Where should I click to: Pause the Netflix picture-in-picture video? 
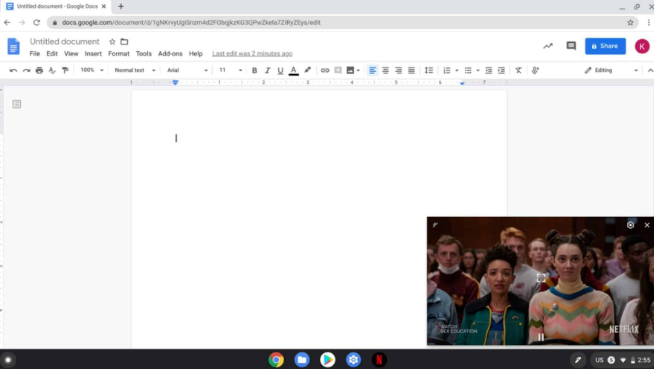pyautogui.click(x=541, y=337)
